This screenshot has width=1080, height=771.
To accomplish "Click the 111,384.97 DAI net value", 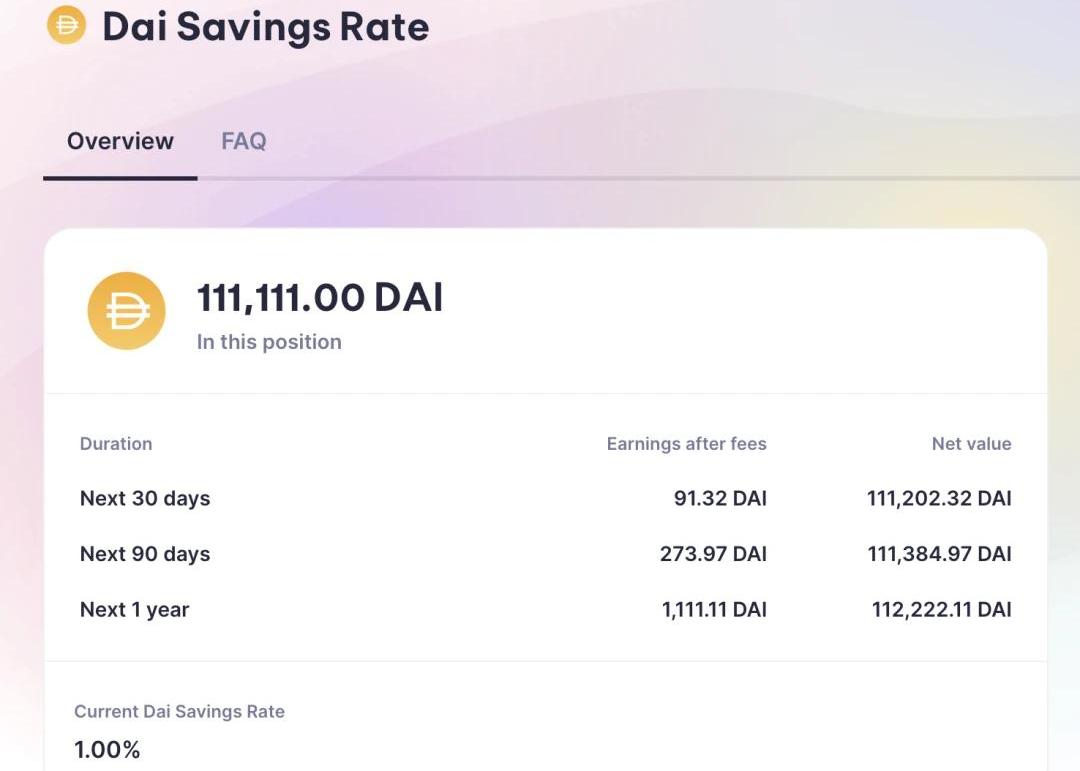I will pos(939,554).
